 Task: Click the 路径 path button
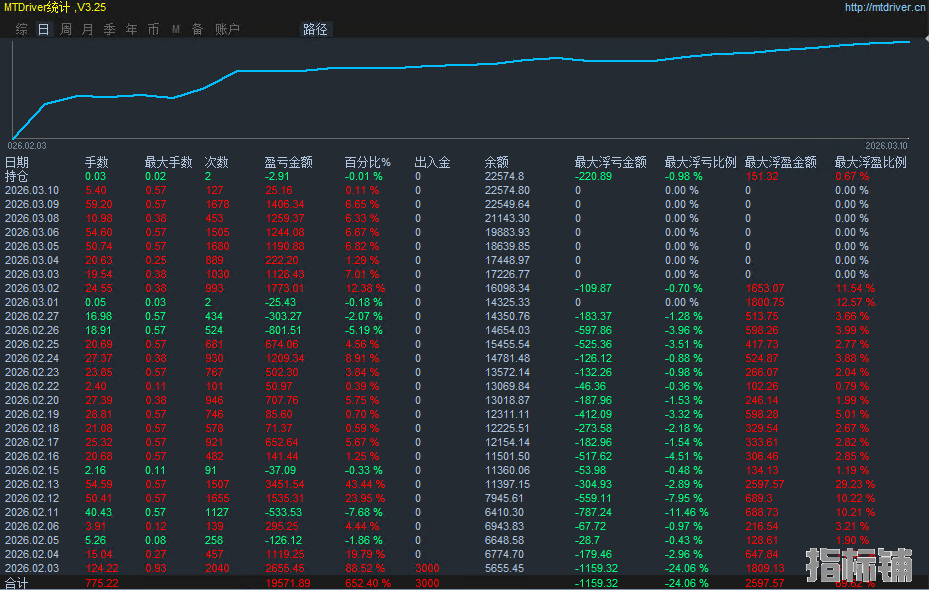click(x=314, y=29)
